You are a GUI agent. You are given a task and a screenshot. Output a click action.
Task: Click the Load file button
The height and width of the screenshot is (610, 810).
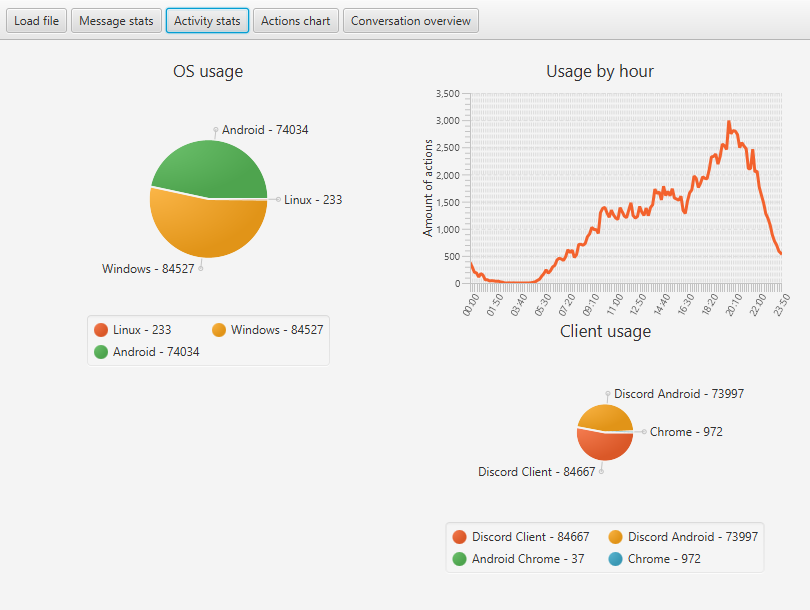point(36,21)
